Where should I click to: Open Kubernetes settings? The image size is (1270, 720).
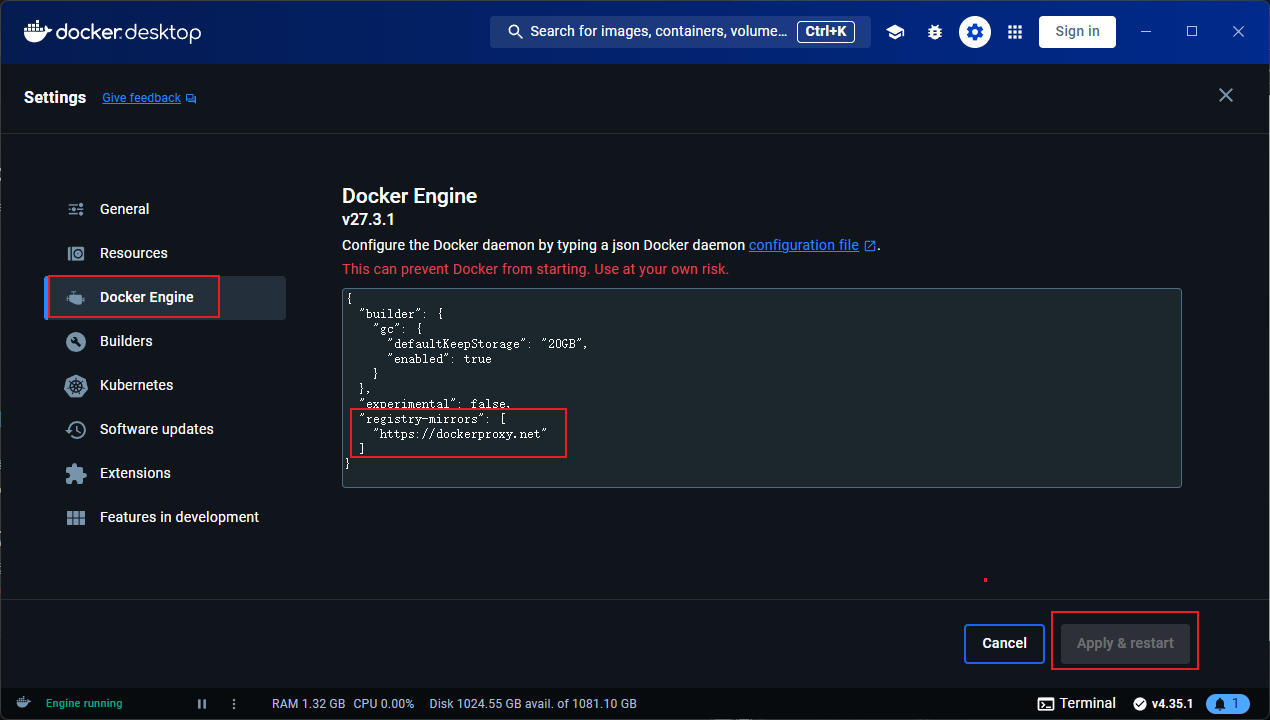(x=136, y=385)
